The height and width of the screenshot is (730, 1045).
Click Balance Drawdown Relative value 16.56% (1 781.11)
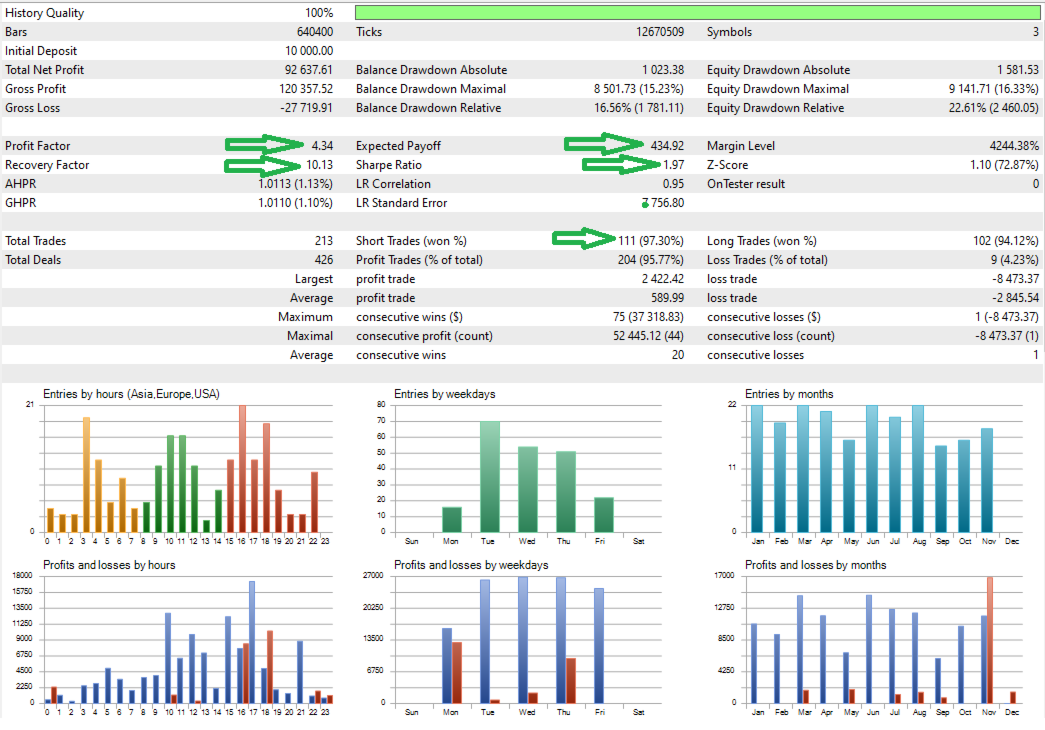coord(639,108)
